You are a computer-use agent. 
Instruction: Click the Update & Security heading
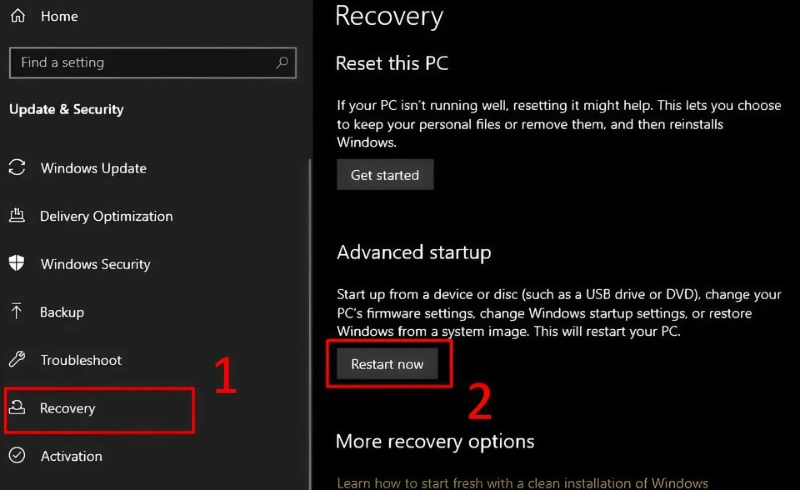(x=66, y=109)
